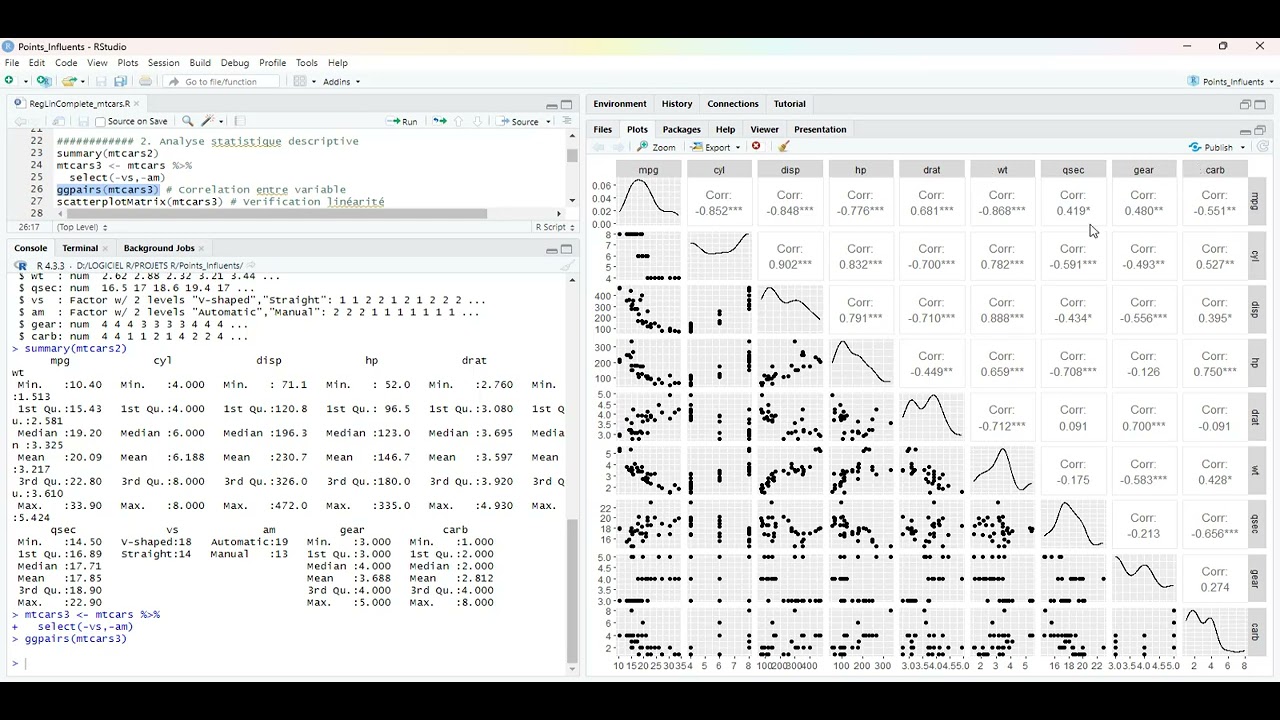This screenshot has height=720, width=1280.
Task: Click the Compile Report notebook icon
Action: click(x=240, y=121)
